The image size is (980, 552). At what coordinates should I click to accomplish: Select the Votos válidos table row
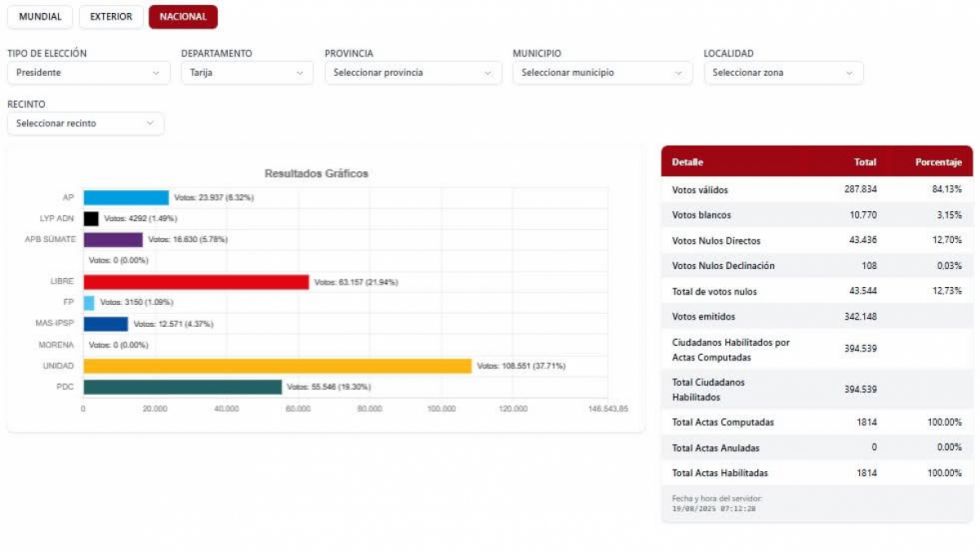click(817, 189)
